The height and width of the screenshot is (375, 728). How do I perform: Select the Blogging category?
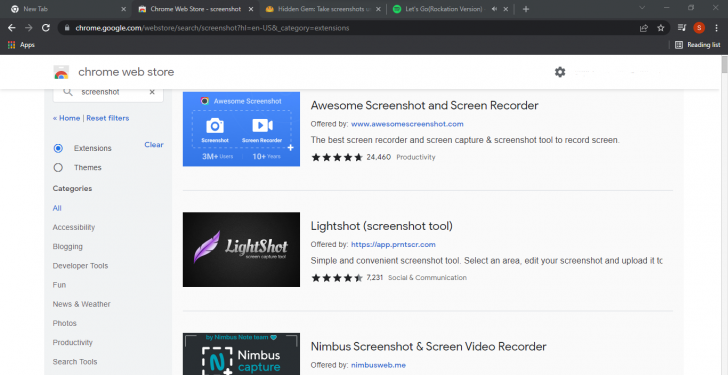click(68, 246)
